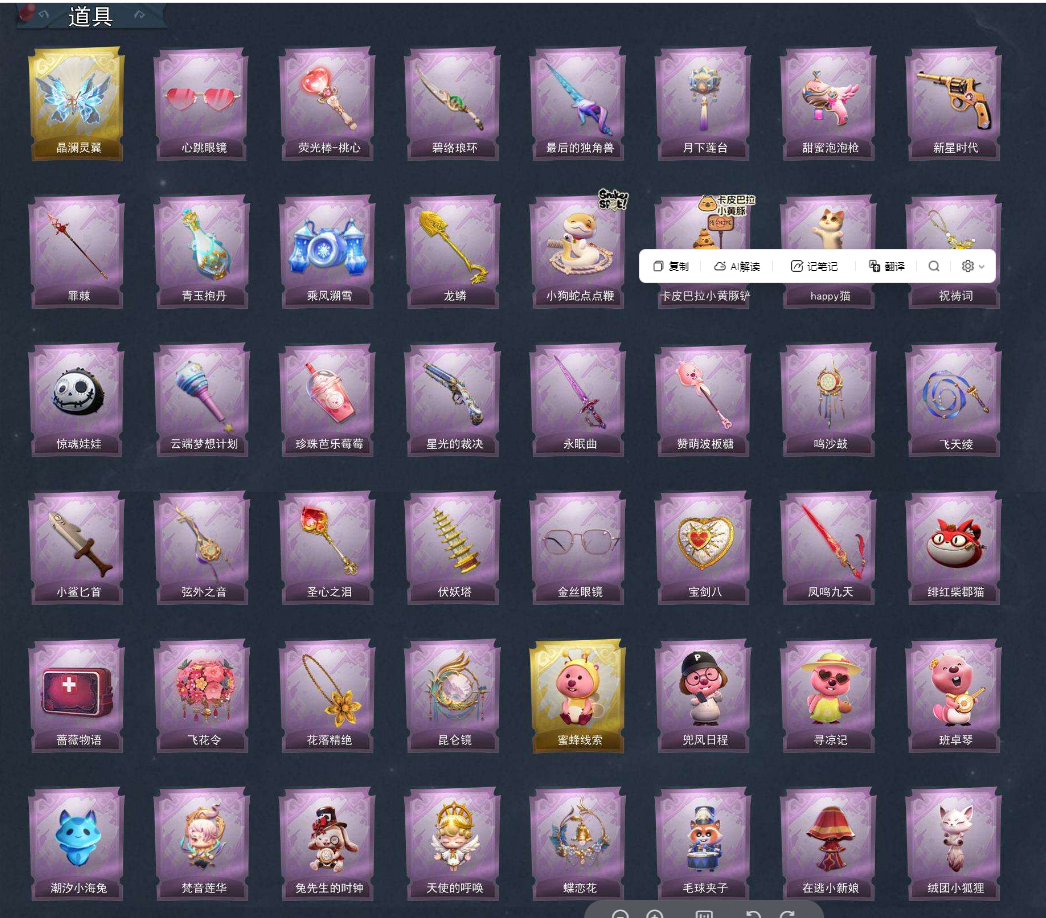Select the 云端梦想计划 item card
The width and height of the screenshot is (1046, 918).
click(x=201, y=400)
